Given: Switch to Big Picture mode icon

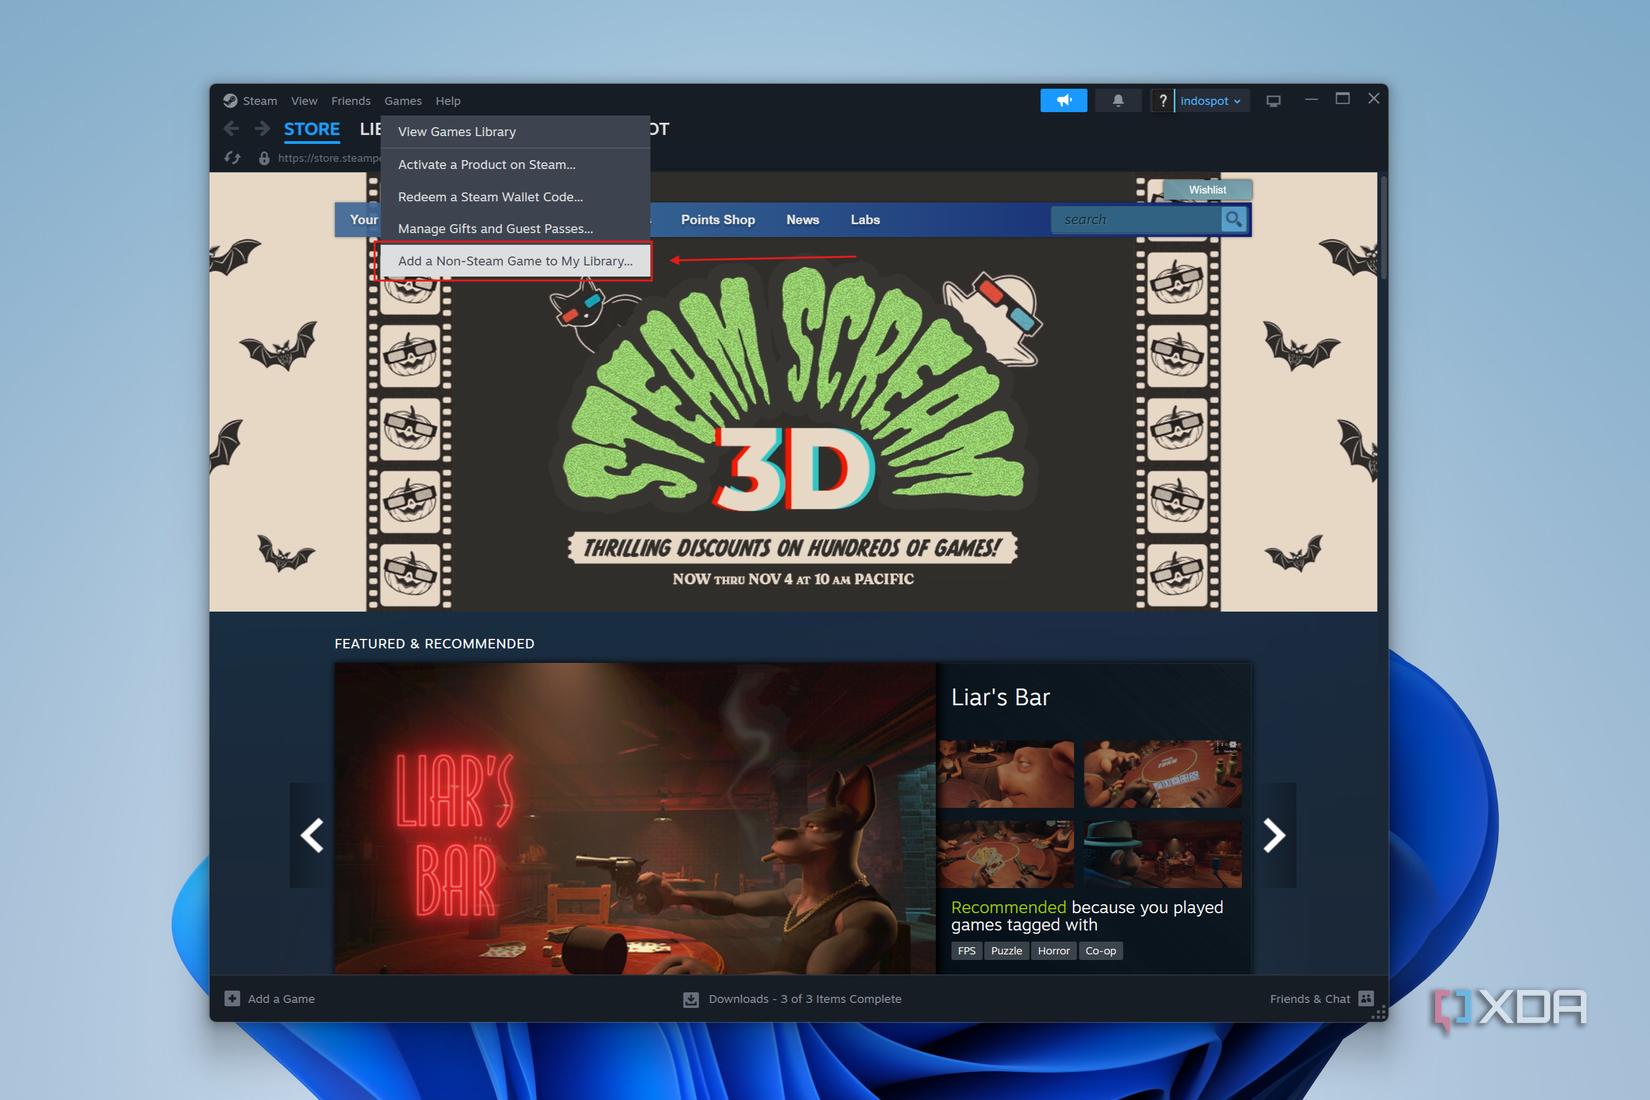Looking at the screenshot, I should (1273, 101).
